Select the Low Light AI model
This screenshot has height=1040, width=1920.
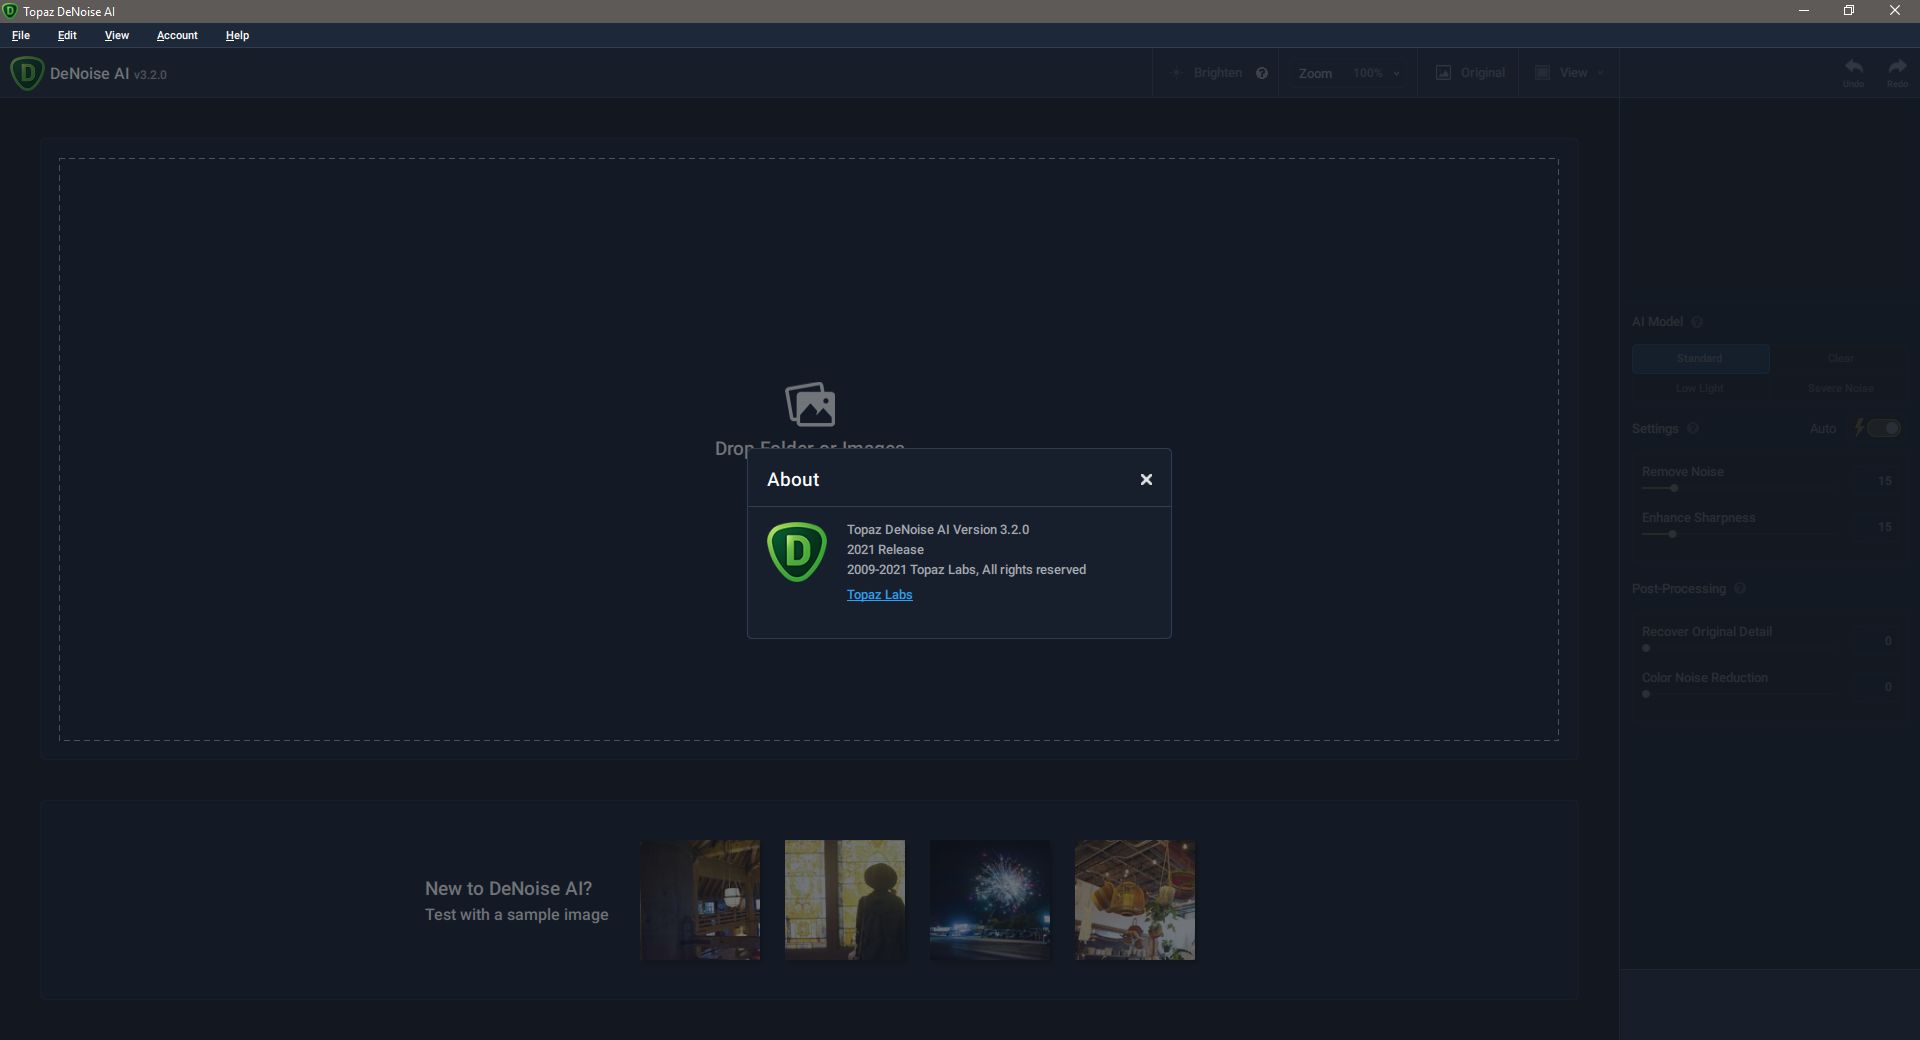1700,388
